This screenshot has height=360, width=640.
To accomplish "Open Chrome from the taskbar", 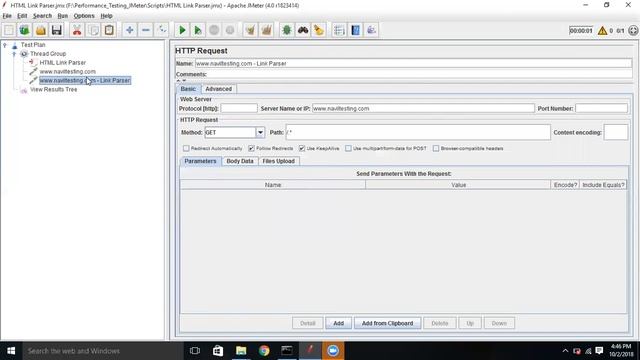I will coord(264,351).
